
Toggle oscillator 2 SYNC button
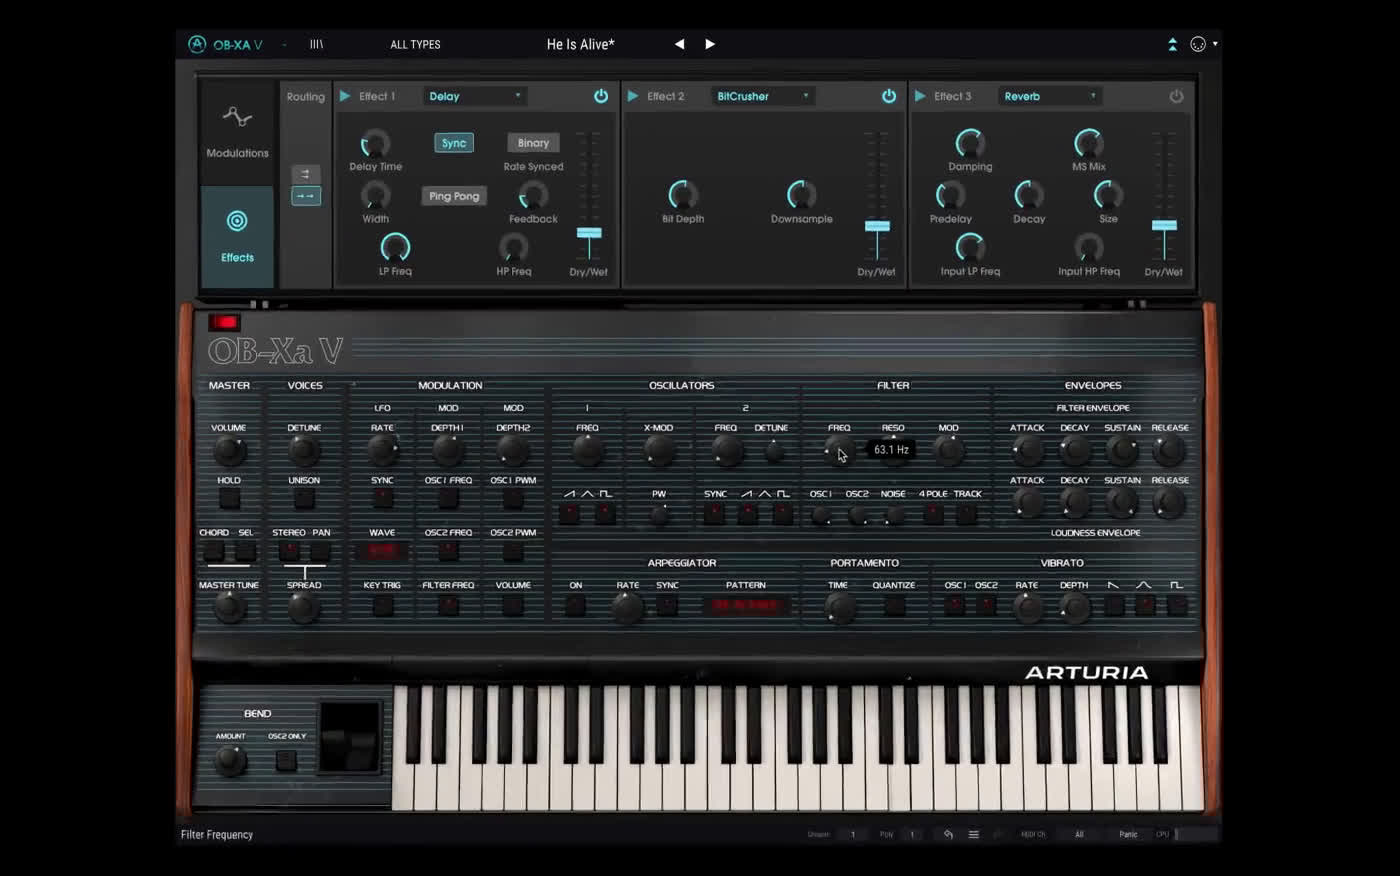click(x=714, y=513)
